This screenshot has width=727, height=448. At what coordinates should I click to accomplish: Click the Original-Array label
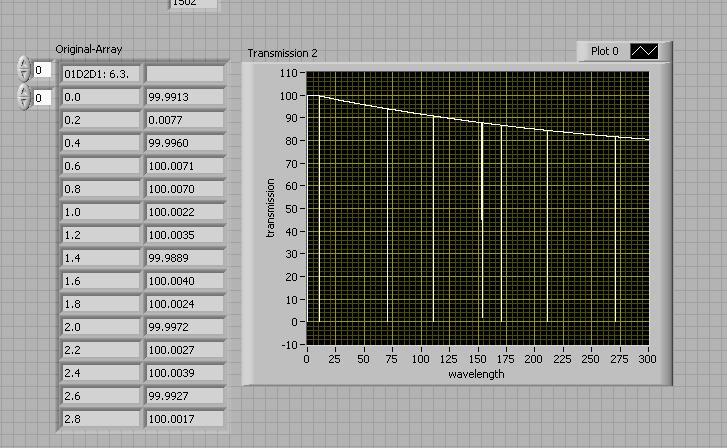[x=89, y=49]
